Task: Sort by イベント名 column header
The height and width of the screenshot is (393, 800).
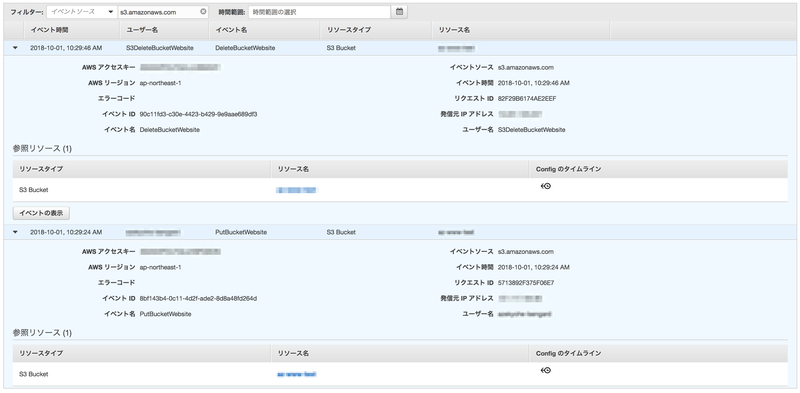Action: [x=231, y=30]
